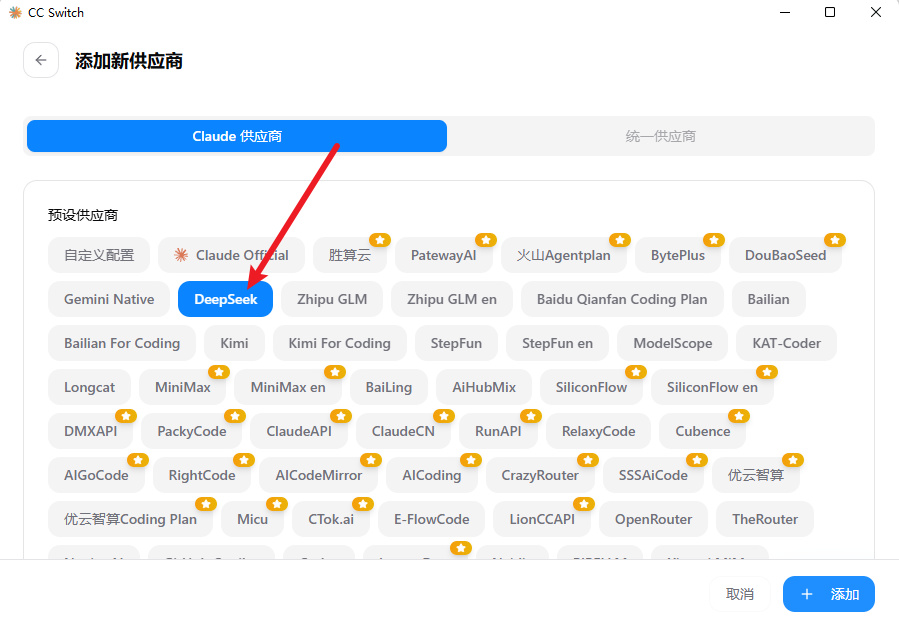Select the Claude Official preset
This screenshot has width=899, height=621.
pyautogui.click(x=232, y=255)
